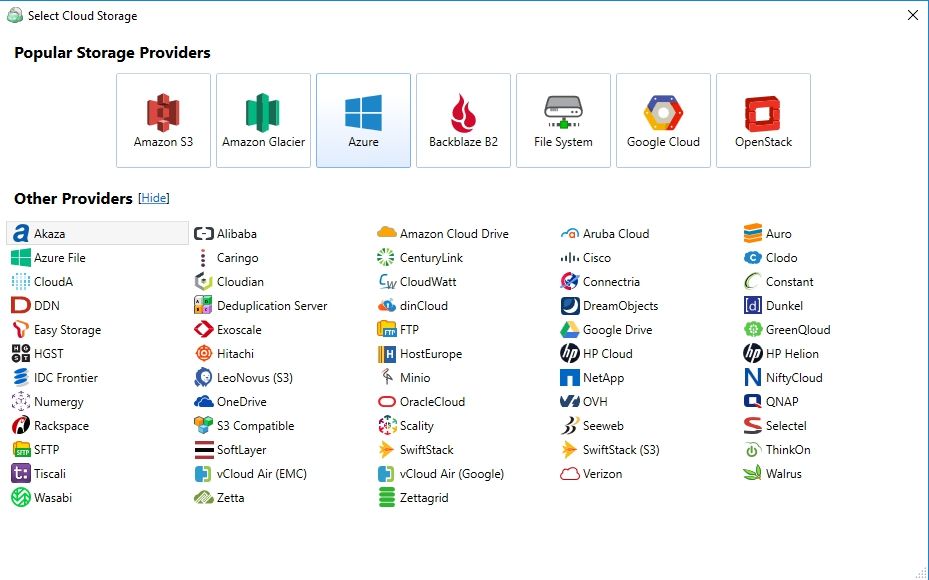Screen dimensions: 929x580
Task: Select the OVH provider
Action: [584, 402]
